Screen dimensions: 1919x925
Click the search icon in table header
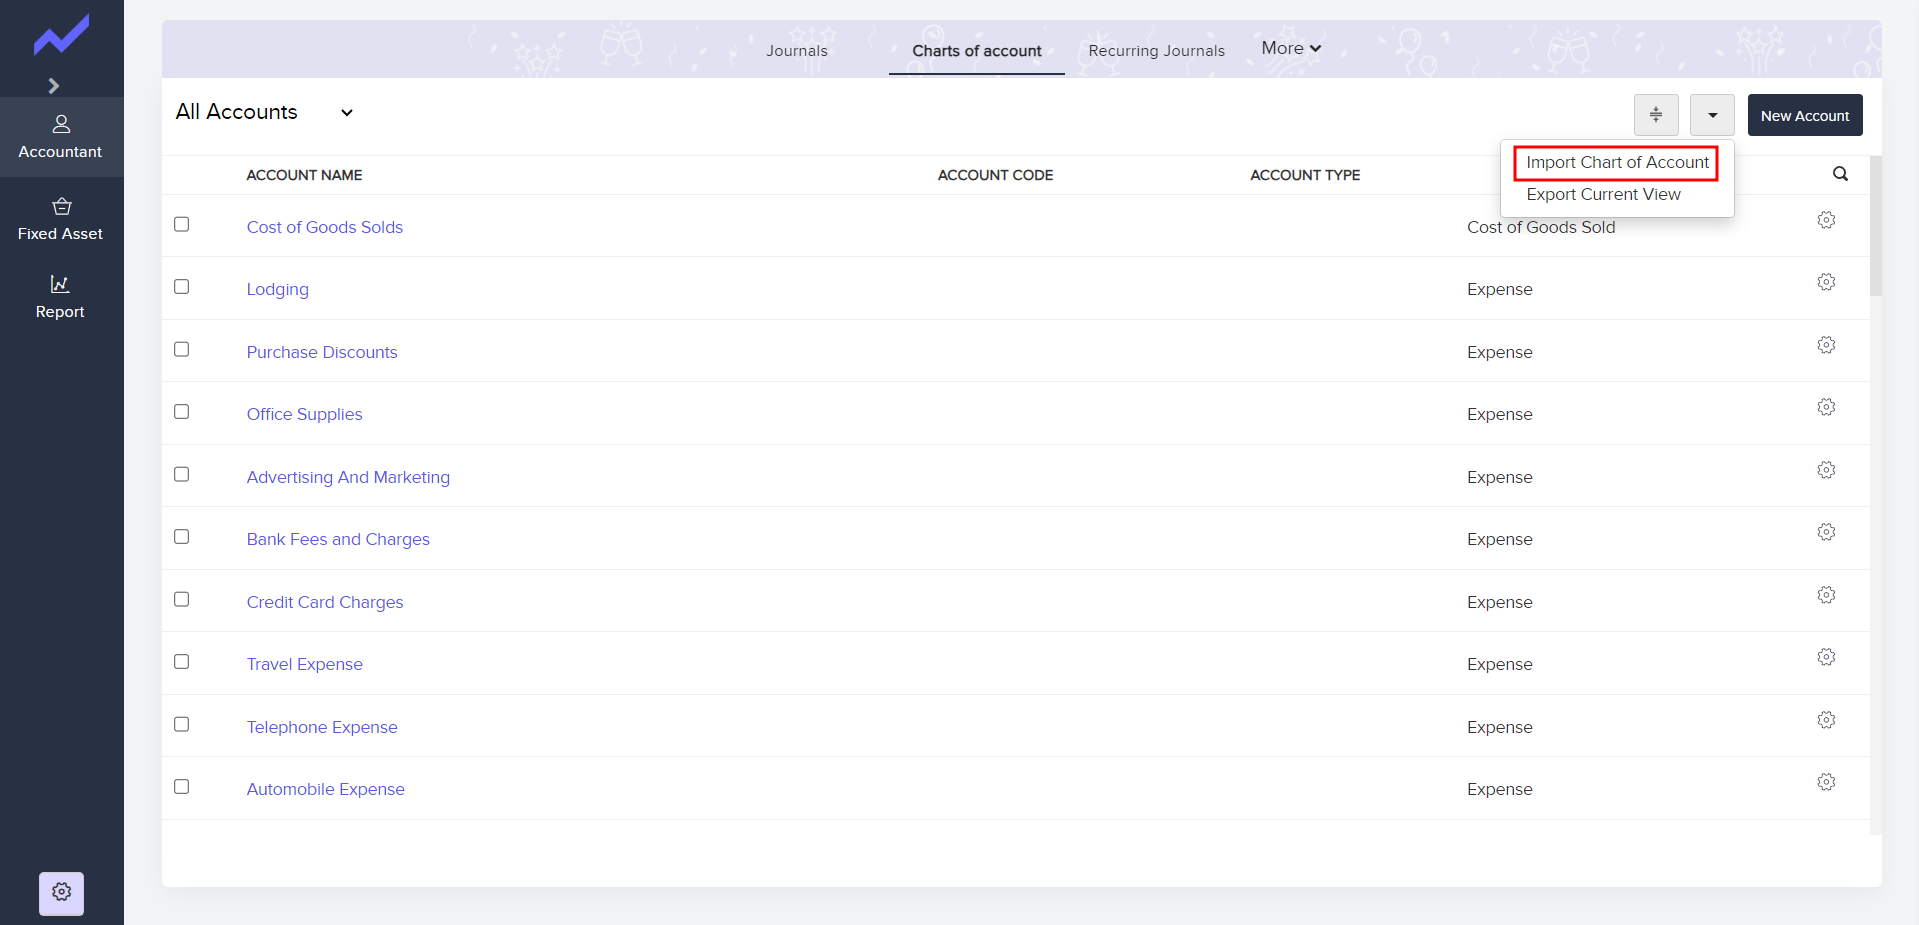[1840, 174]
